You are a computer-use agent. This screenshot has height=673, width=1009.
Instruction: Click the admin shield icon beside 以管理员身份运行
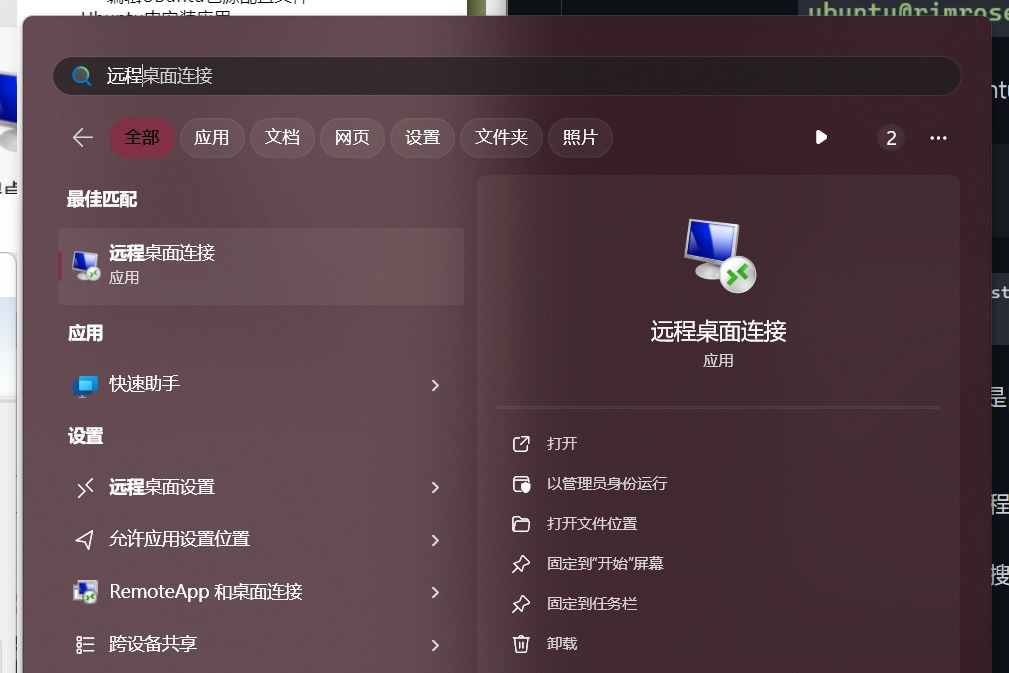pos(521,484)
